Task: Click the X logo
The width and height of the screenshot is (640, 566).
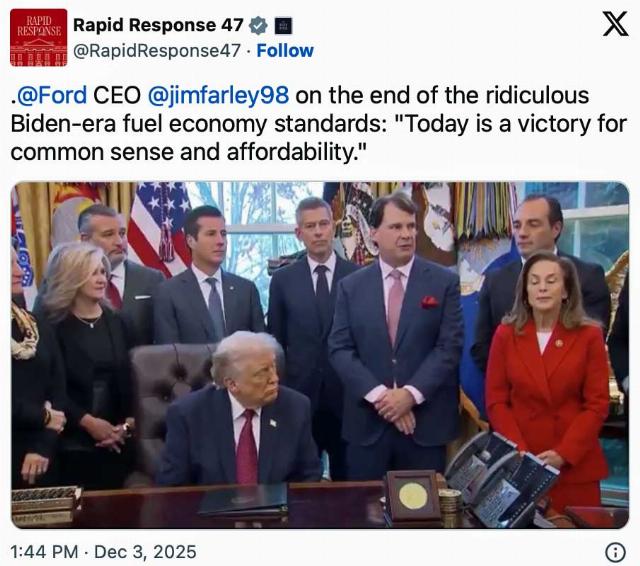Action: click(615, 24)
